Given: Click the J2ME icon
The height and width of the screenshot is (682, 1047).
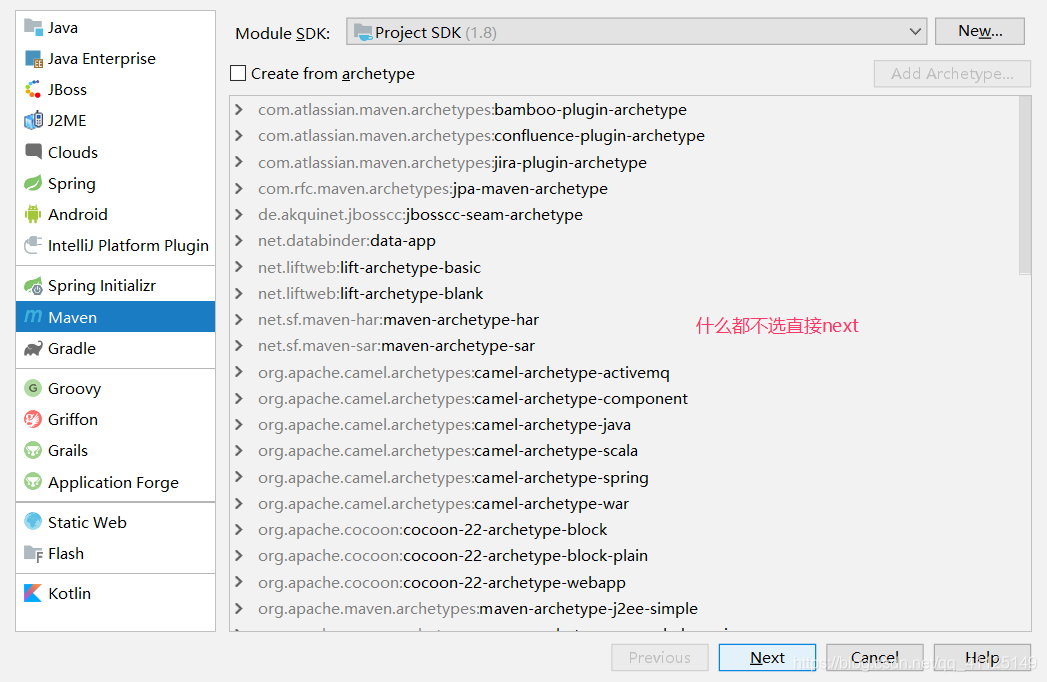Looking at the screenshot, I should pos(33,121).
